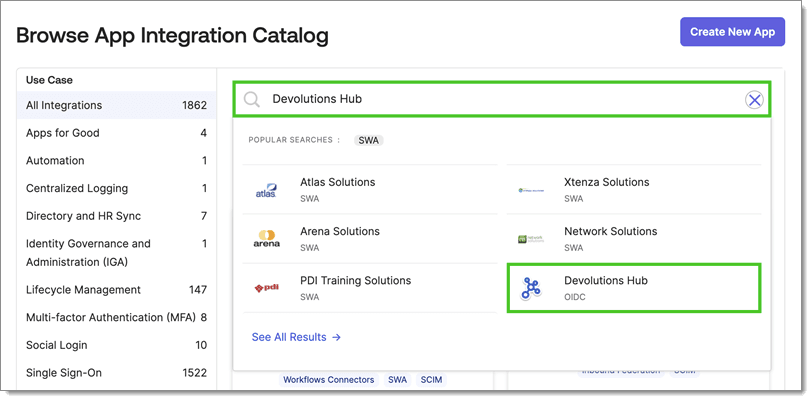Open the Arena Solutions logo icon
Viewport: 812px width, 401px height.
(267, 239)
